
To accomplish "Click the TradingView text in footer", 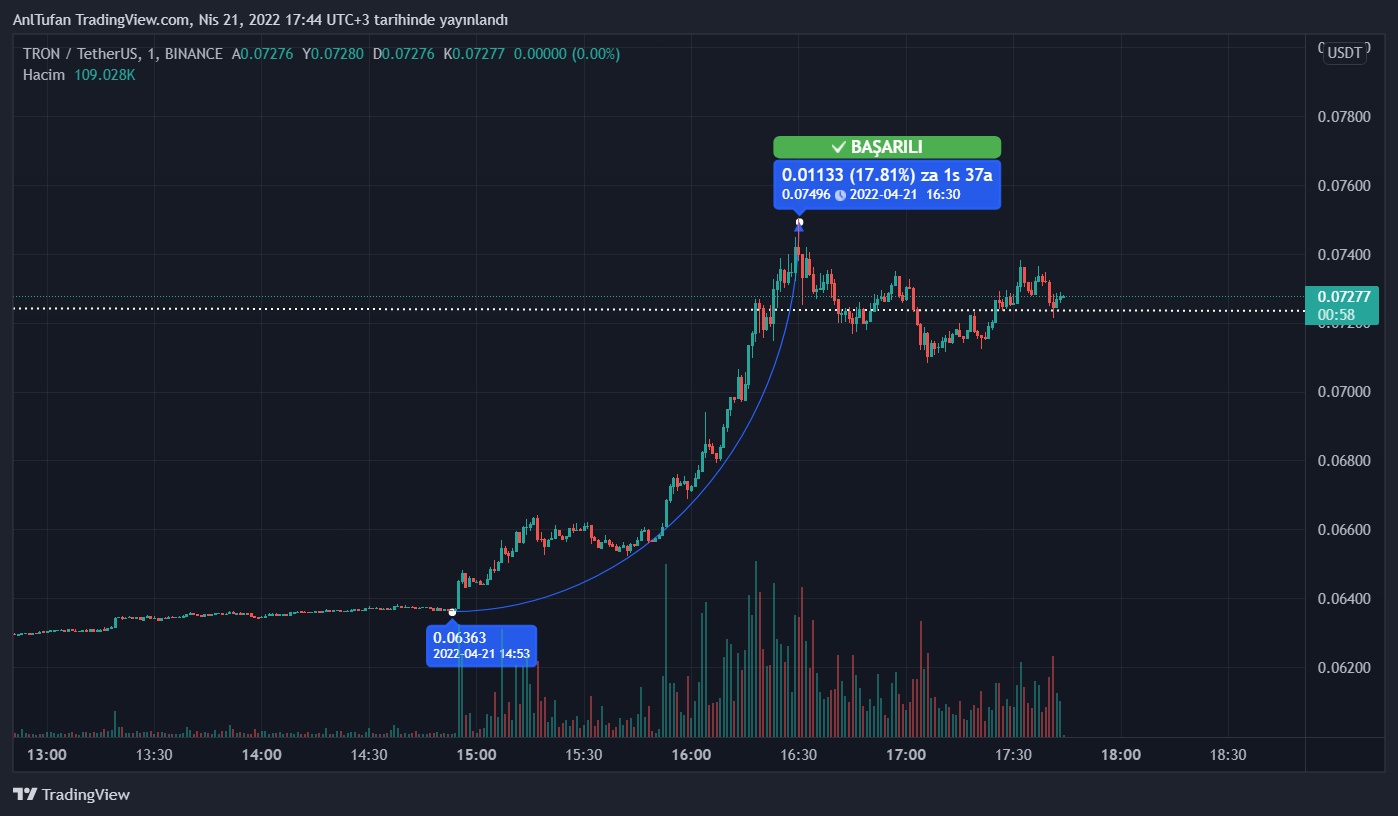I will [87, 795].
